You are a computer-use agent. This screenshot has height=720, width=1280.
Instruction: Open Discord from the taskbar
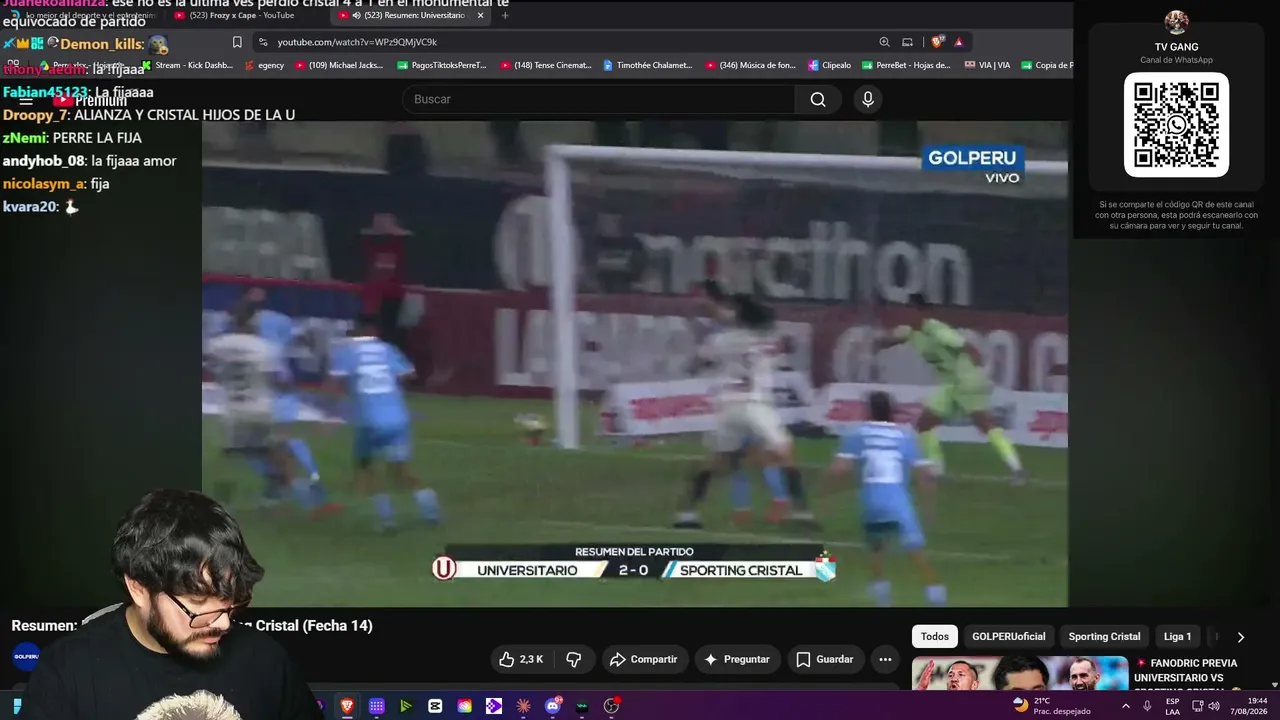coord(552,706)
